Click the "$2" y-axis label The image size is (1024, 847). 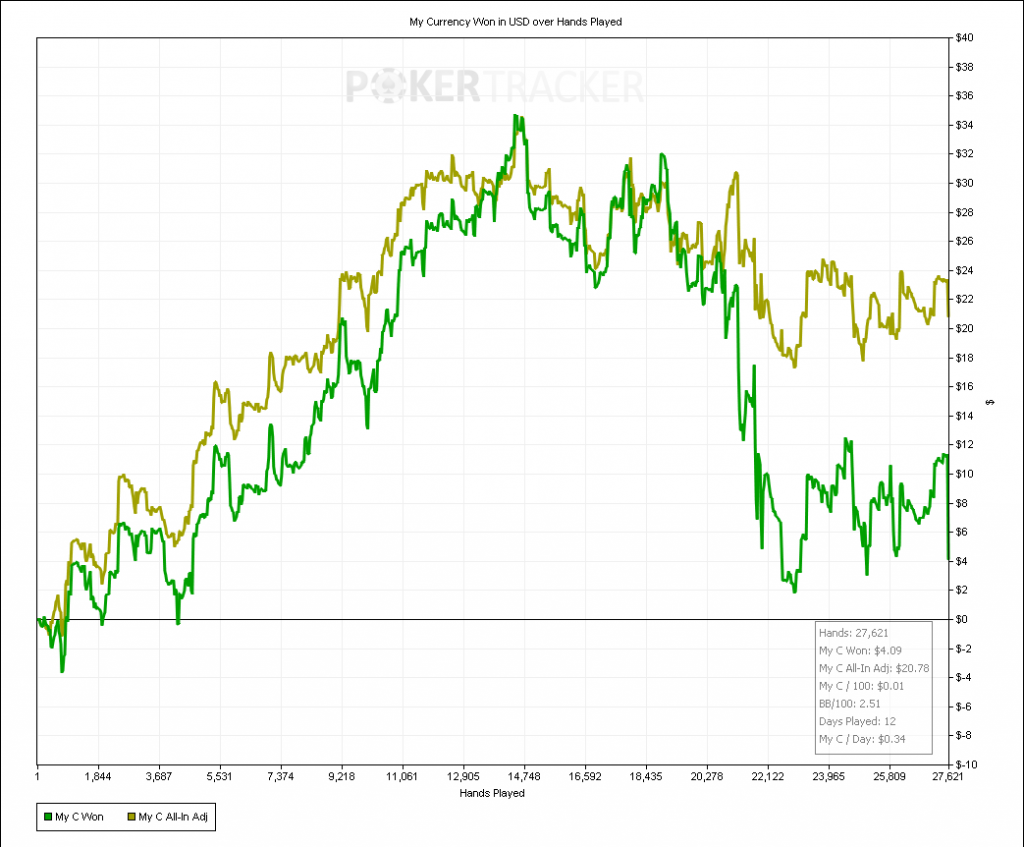tap(961, 590)
